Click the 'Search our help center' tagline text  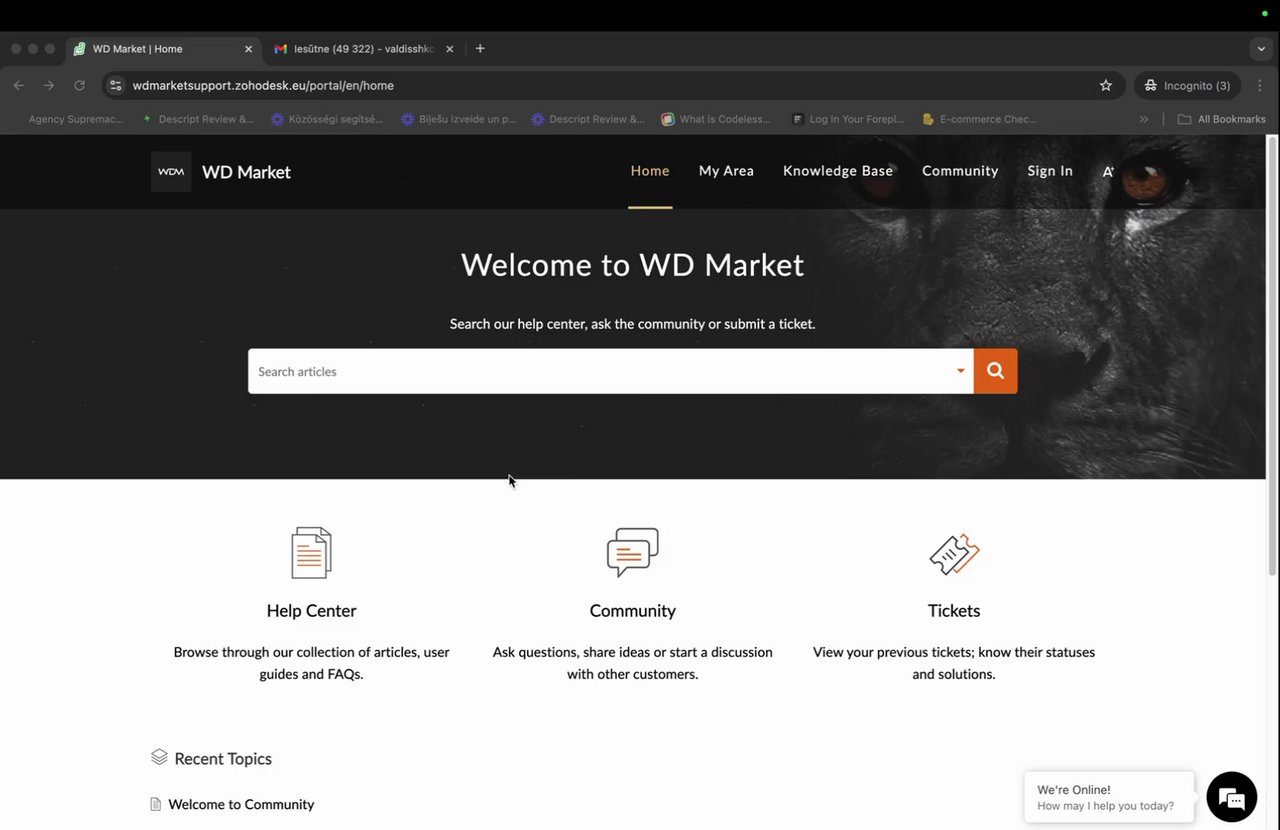[x=633, y=324]
